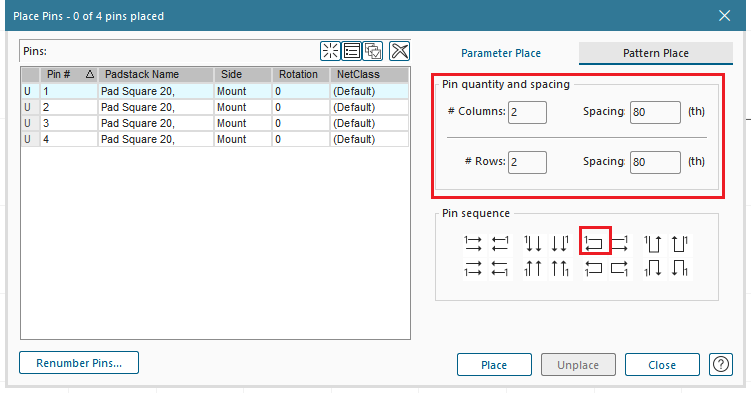The image size is (751, 393).
Task: Click (Default) NetClass cell of pin 1
Action: (x=369, y=91)
